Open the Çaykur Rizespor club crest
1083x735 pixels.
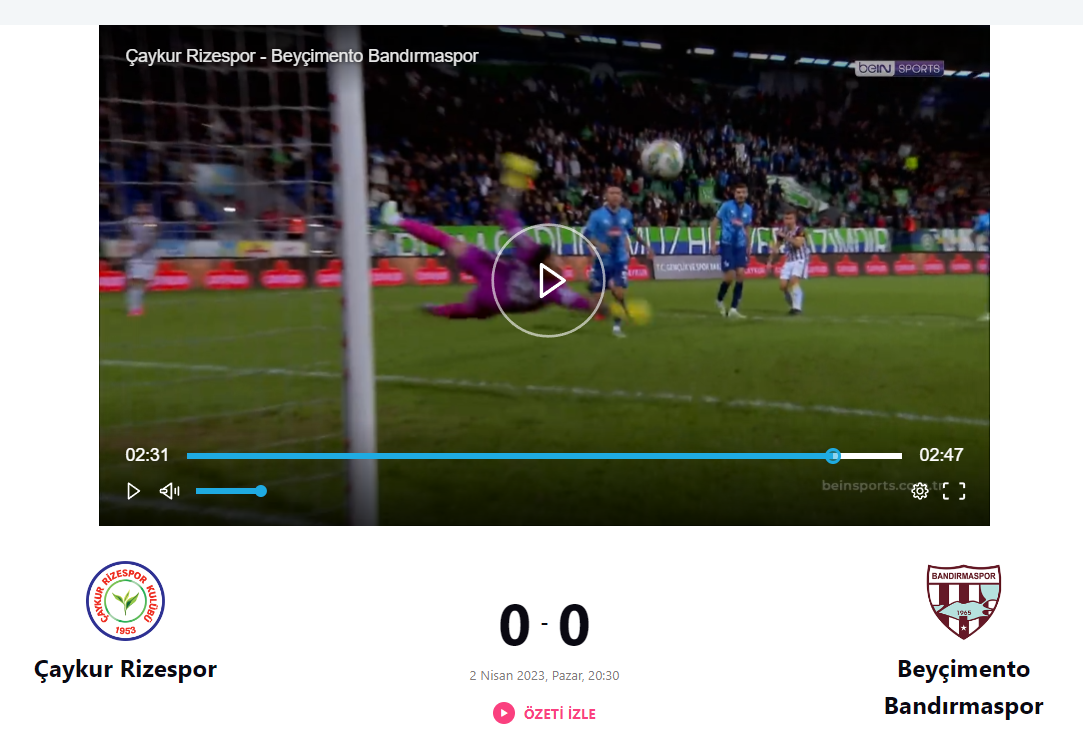tap(125, 601)
